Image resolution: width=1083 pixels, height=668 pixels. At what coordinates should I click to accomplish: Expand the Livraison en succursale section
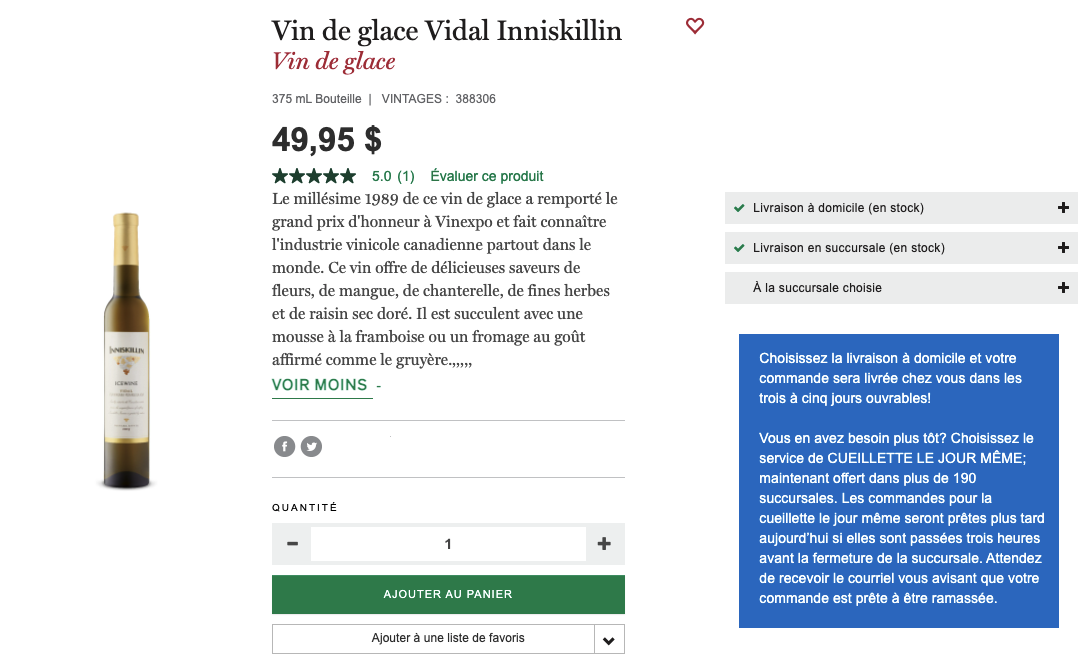[1063, 247]
